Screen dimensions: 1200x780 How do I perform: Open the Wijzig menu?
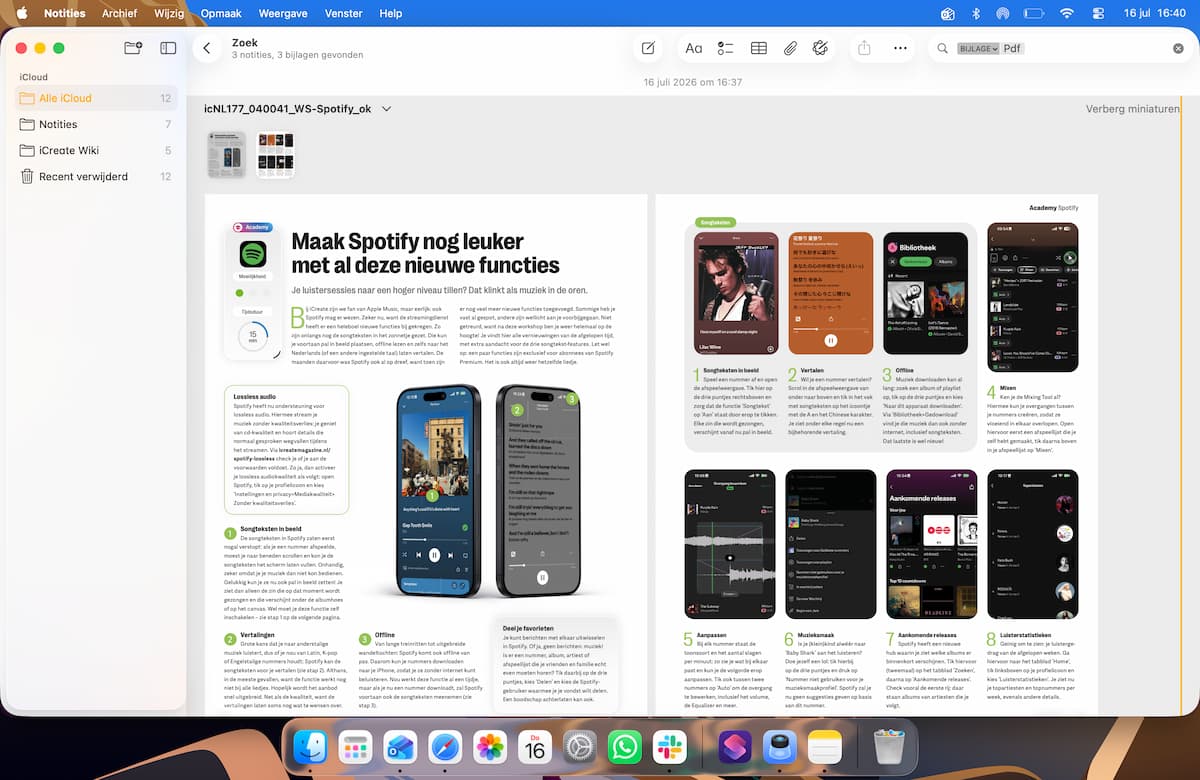tap(169, 13)
